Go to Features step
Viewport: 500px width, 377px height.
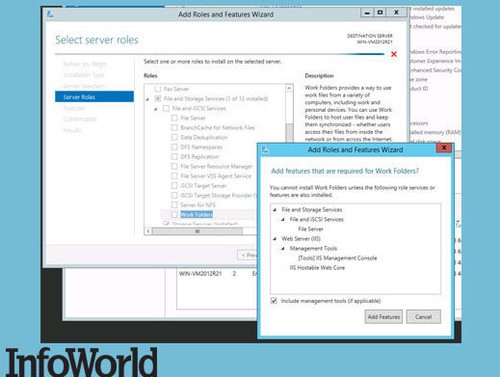[x=74, y=108]
